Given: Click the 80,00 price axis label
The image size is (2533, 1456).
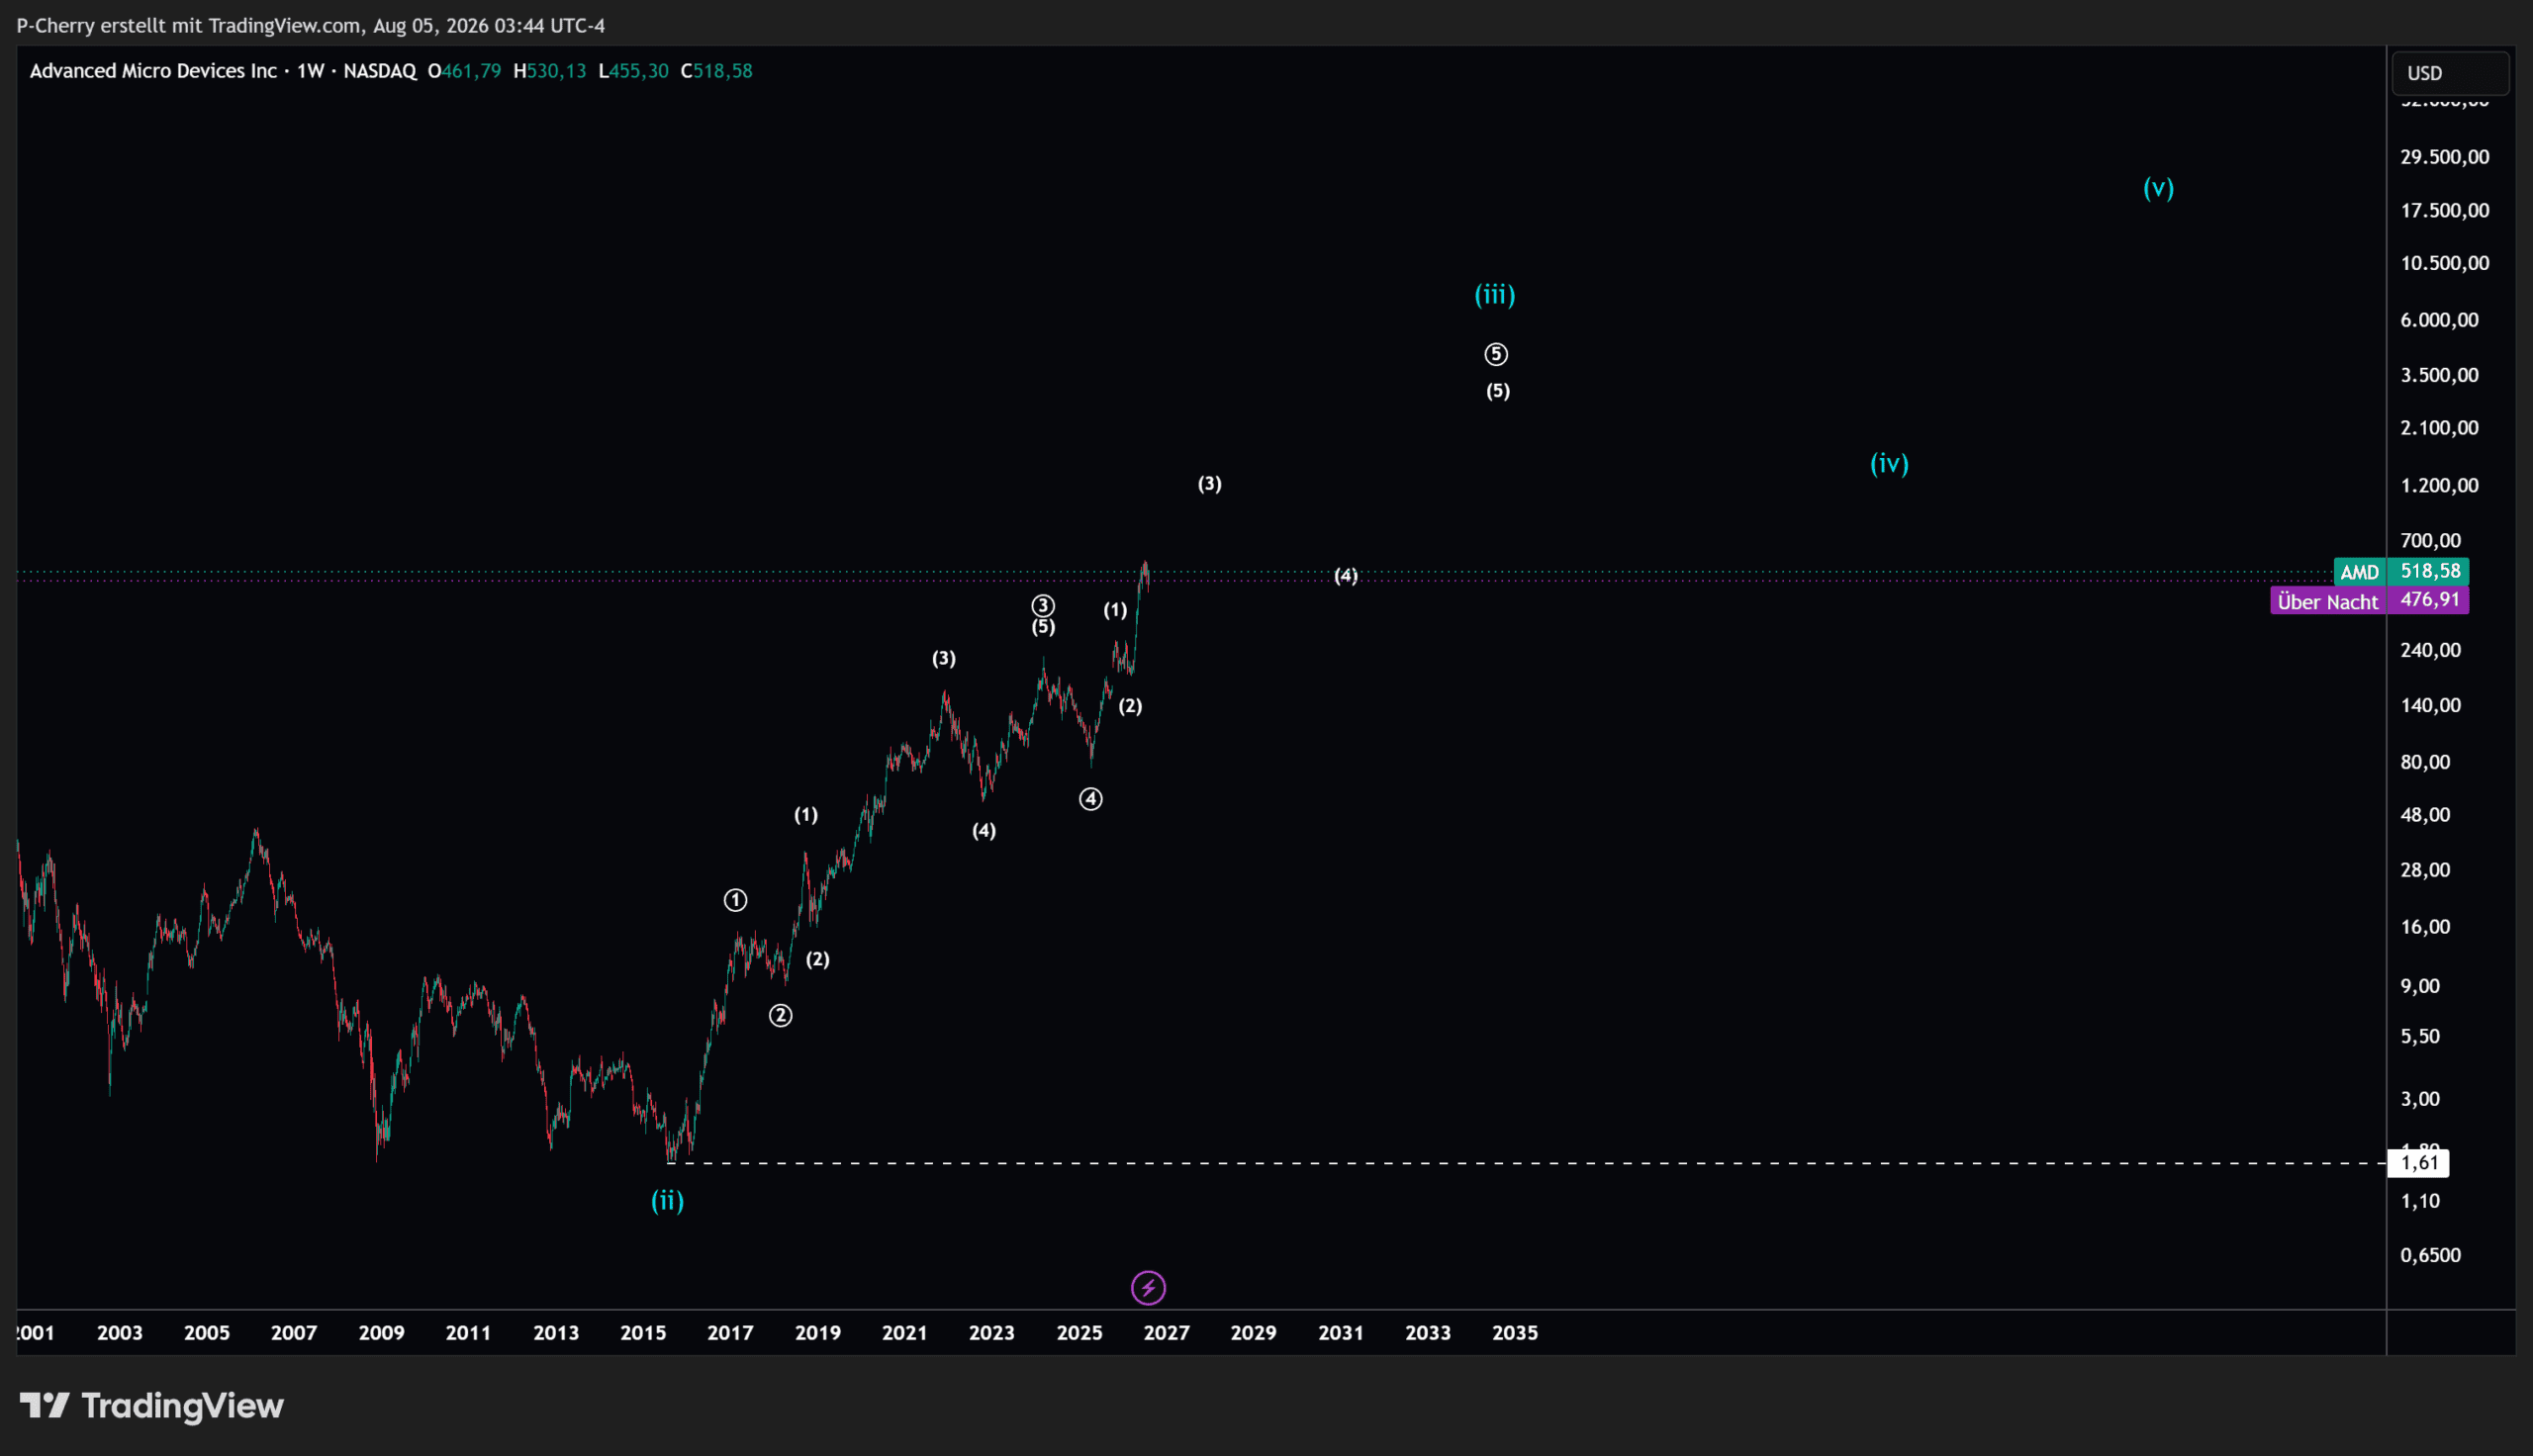Looking at the screenshot, I should tap(2426, 762).
